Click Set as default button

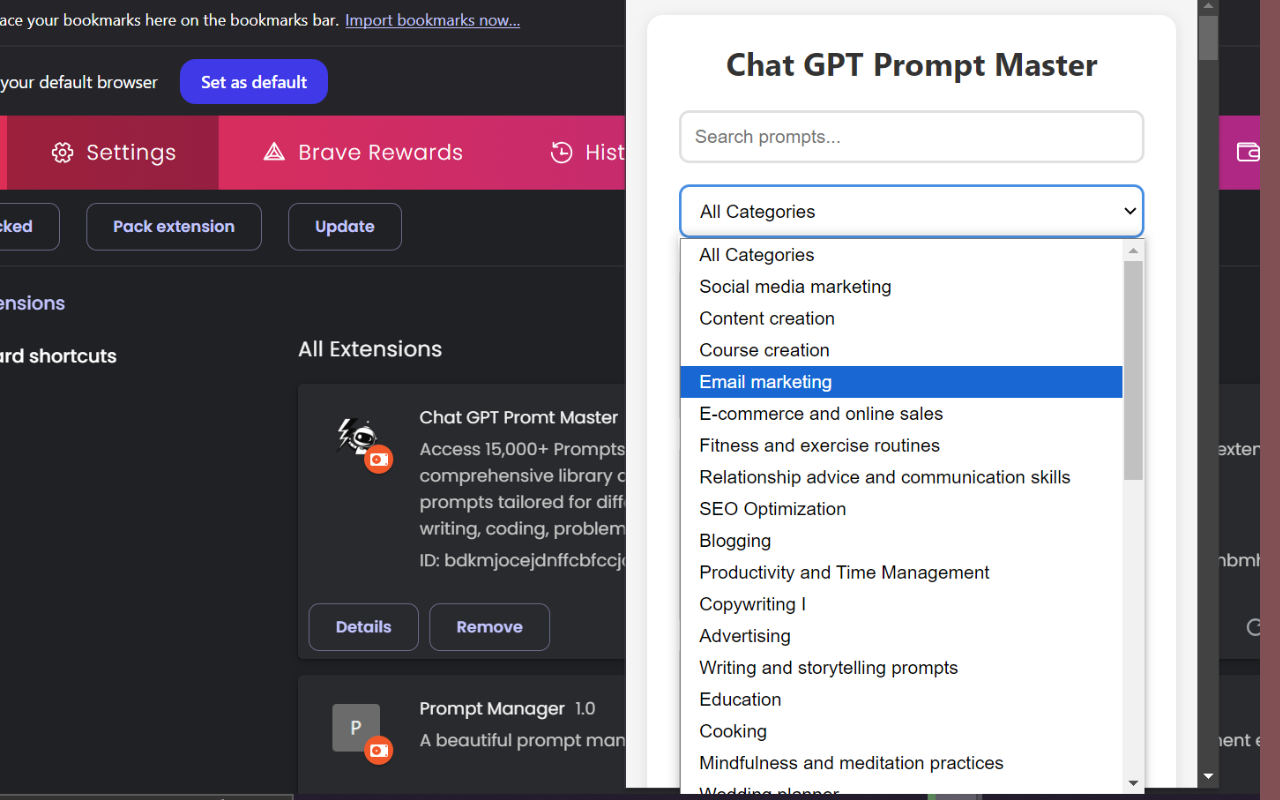[254, 82]
